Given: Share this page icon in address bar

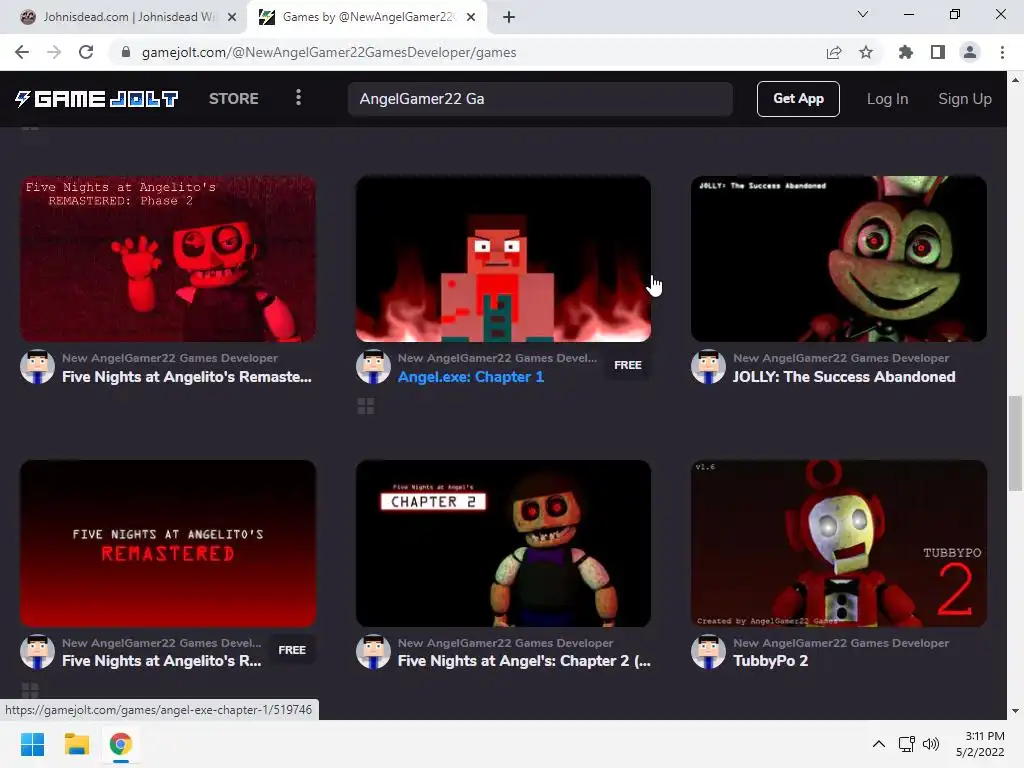Looking at the screenshot, I should 834,52.
